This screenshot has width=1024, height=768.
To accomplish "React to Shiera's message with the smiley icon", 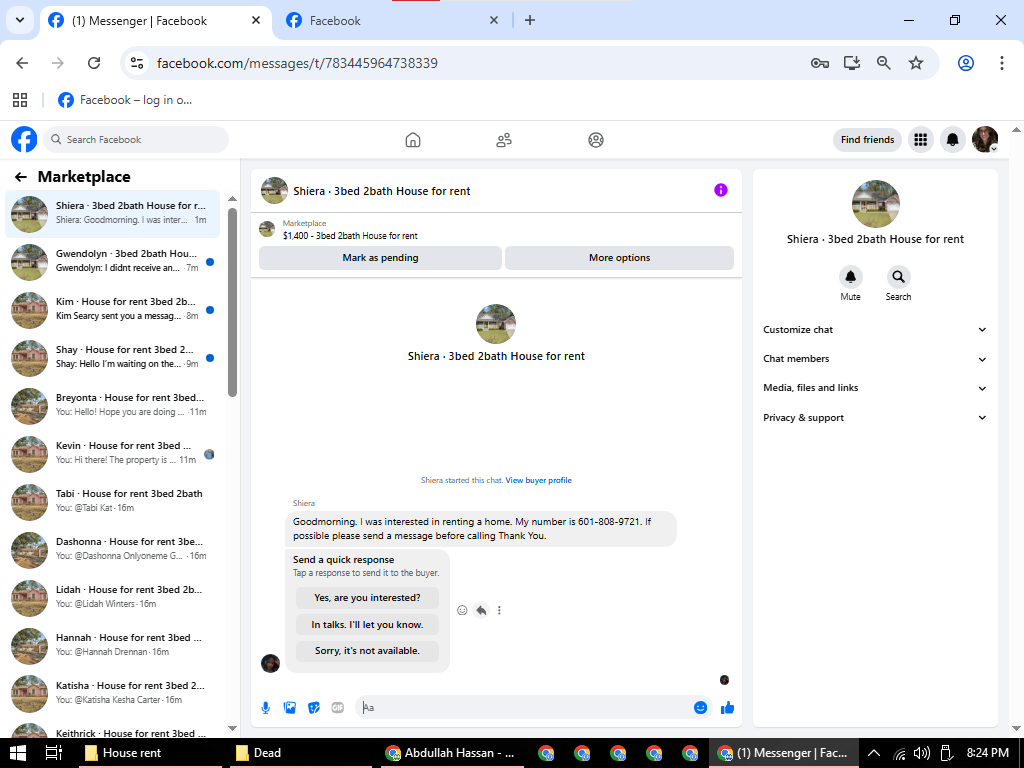I will (462, 611).
